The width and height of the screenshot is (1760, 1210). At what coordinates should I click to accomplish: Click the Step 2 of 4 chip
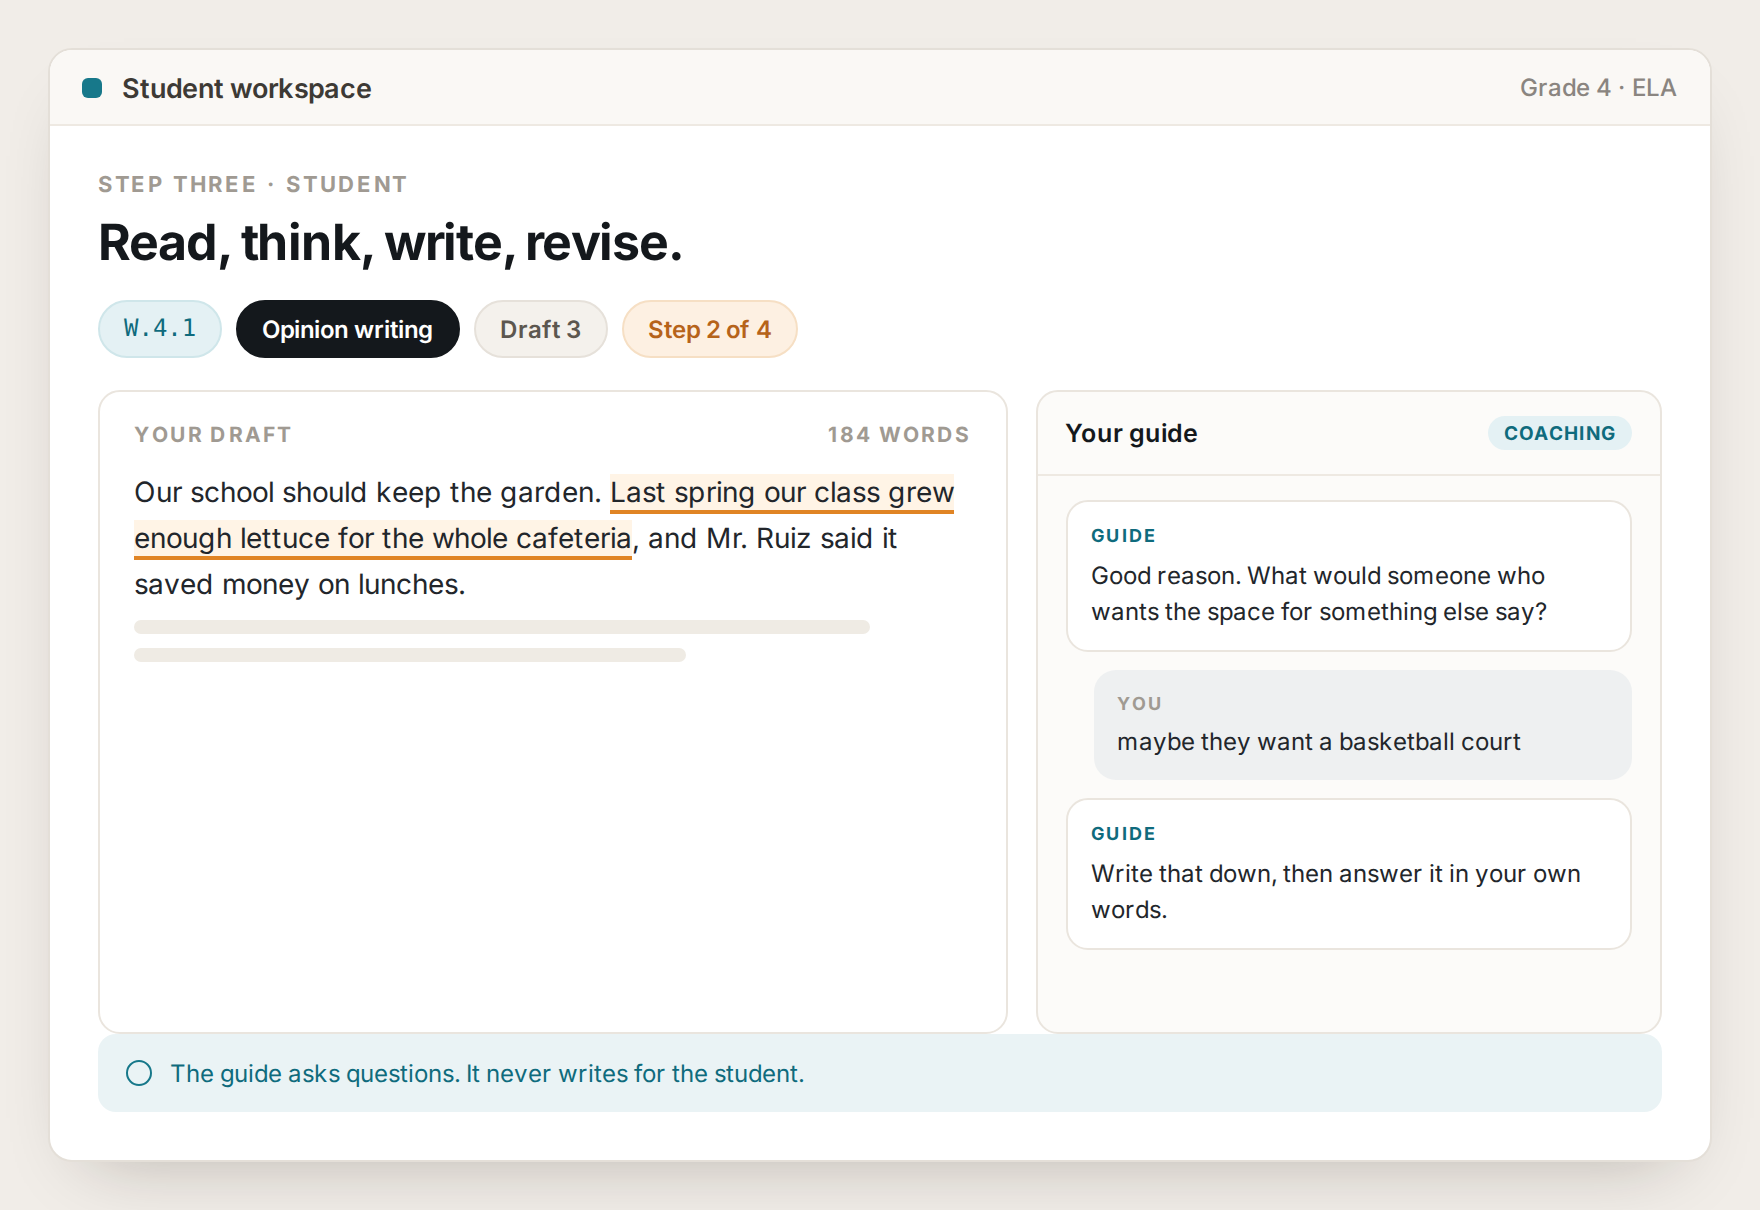[710, 329]
